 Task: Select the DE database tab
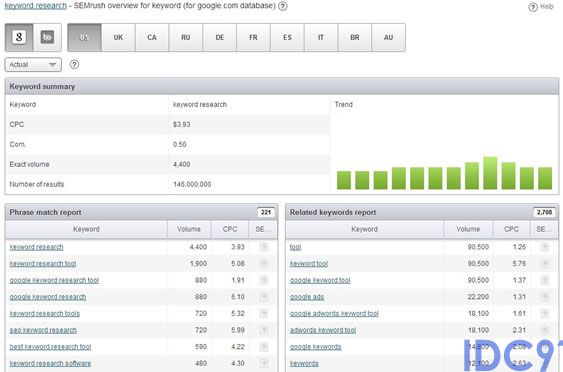pyautogui.click(x=219, y=37)
